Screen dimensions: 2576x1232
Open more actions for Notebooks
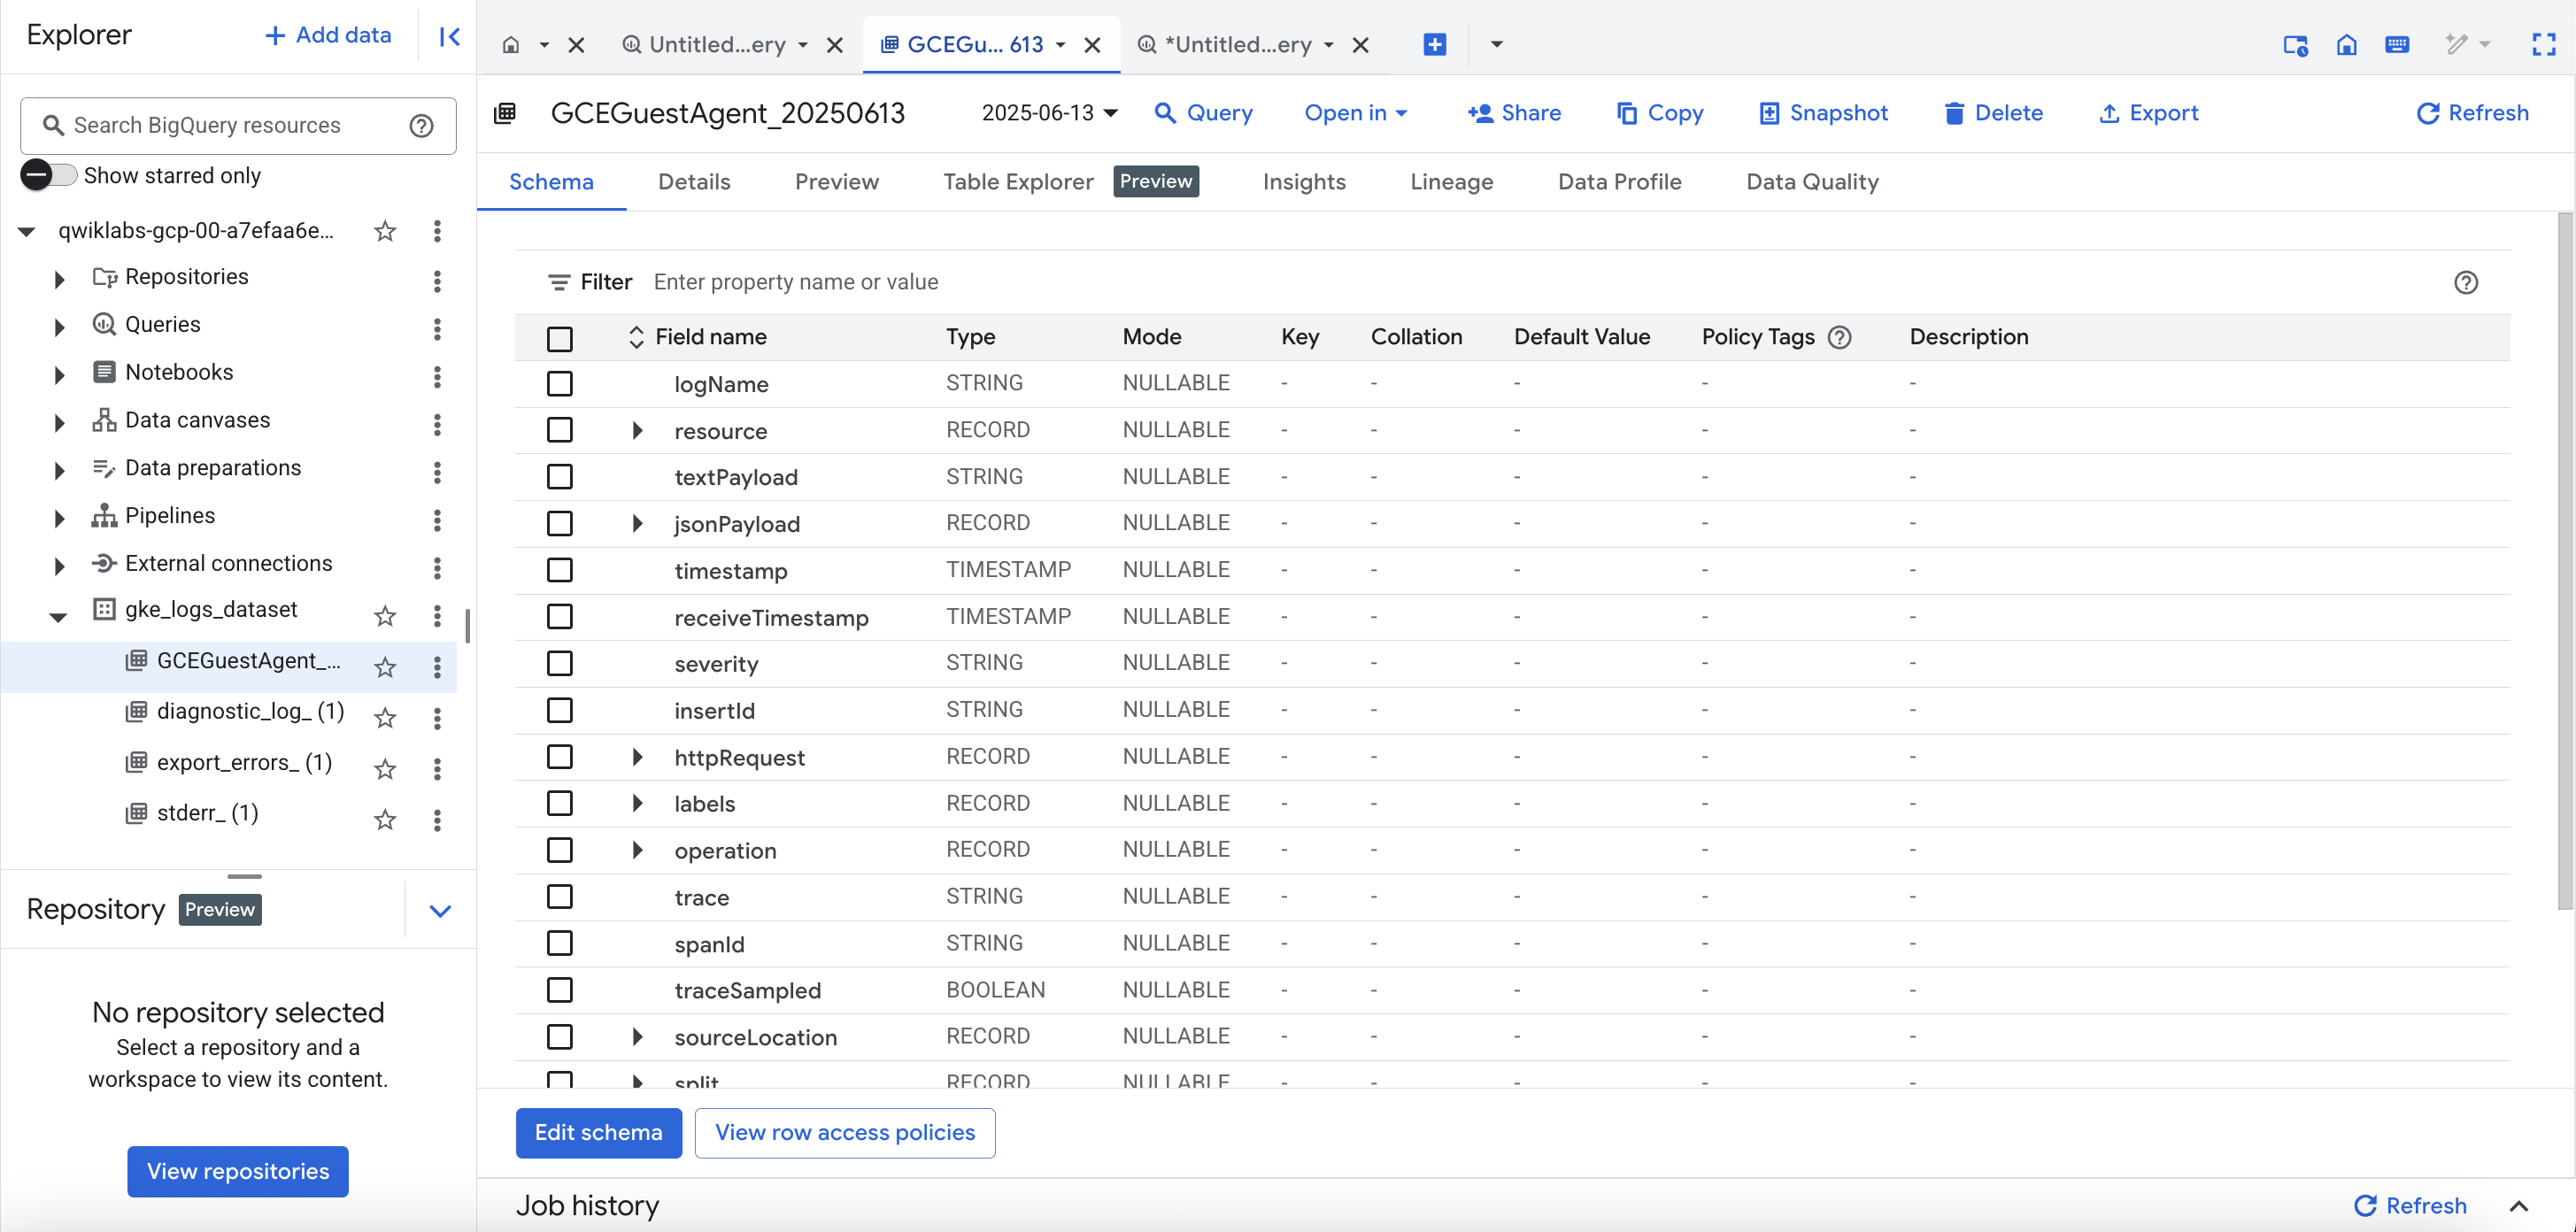click(437, 376)
